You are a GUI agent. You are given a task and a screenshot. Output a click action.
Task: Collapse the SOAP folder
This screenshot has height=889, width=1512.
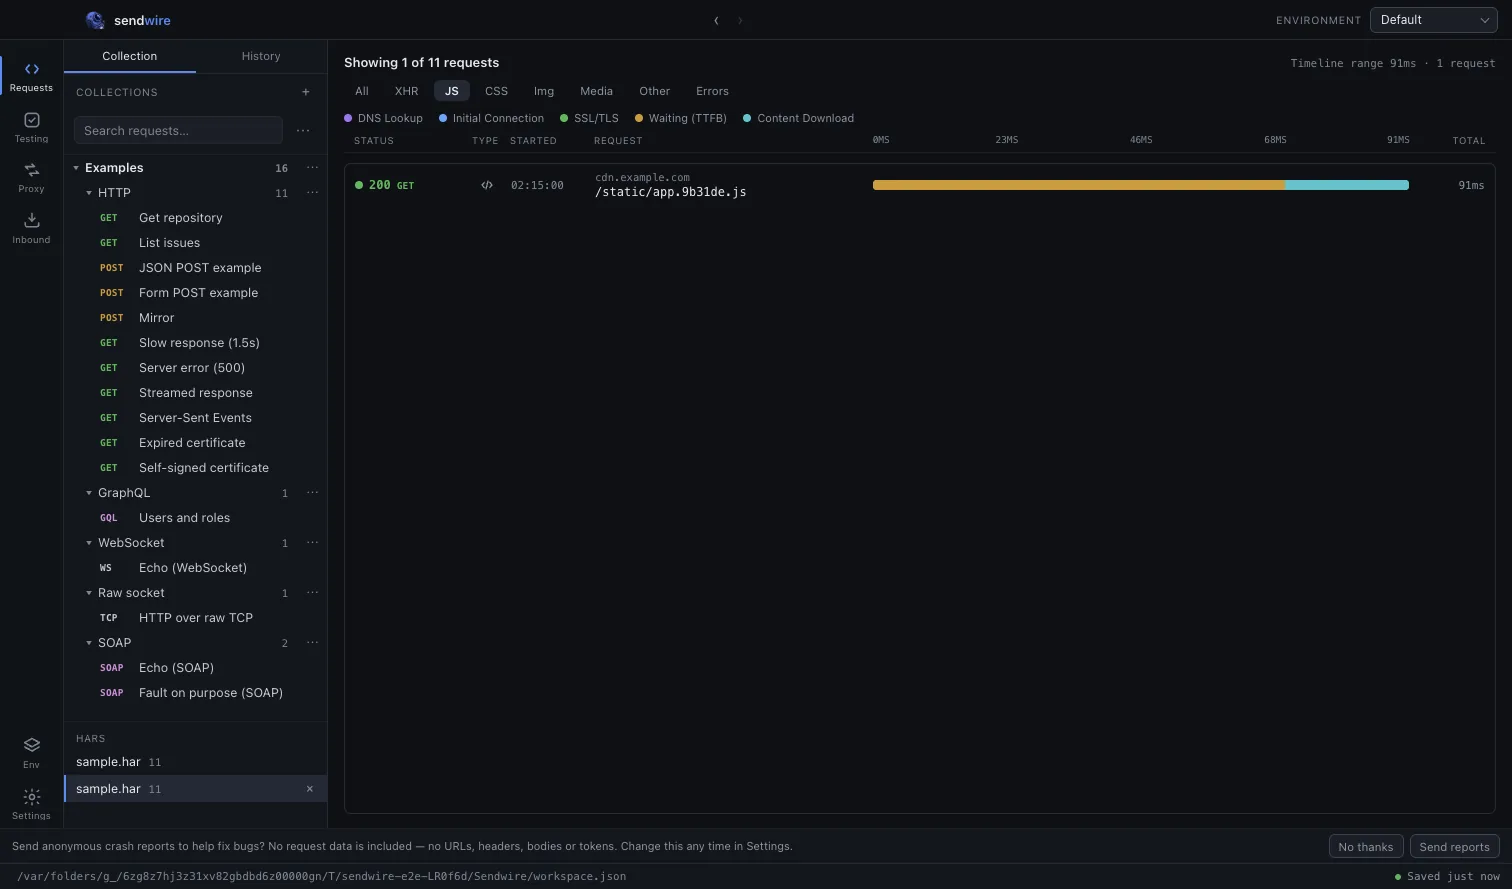pyautogui.click(x=89, y=643)
